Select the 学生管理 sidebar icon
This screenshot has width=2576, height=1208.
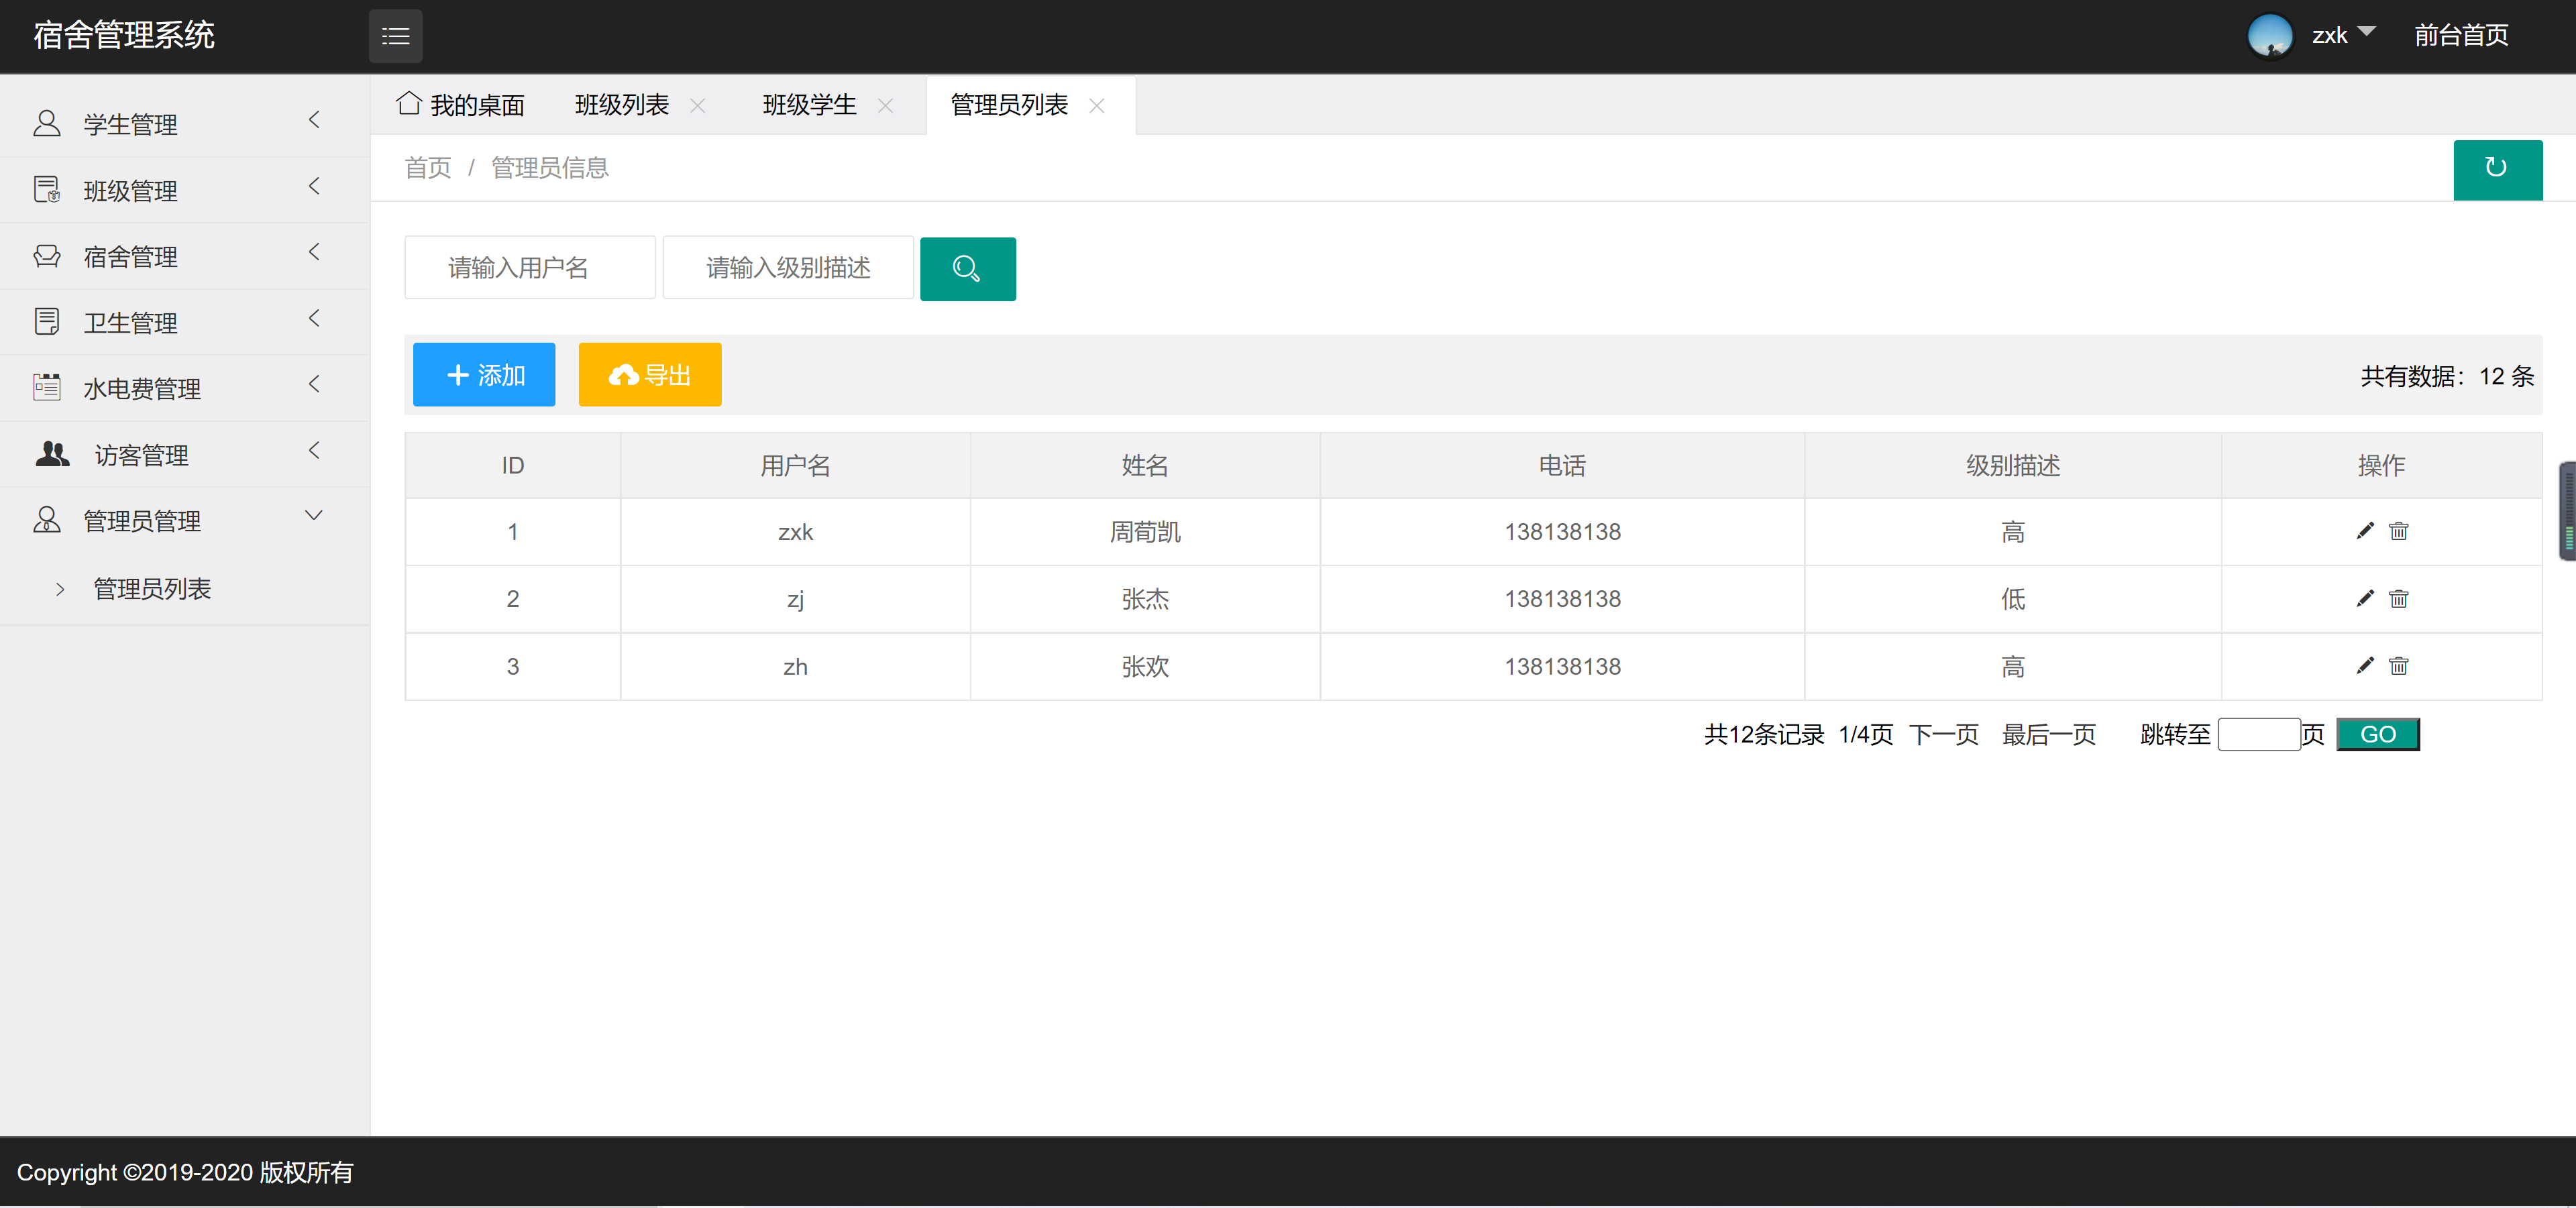[x=47, y=122]
